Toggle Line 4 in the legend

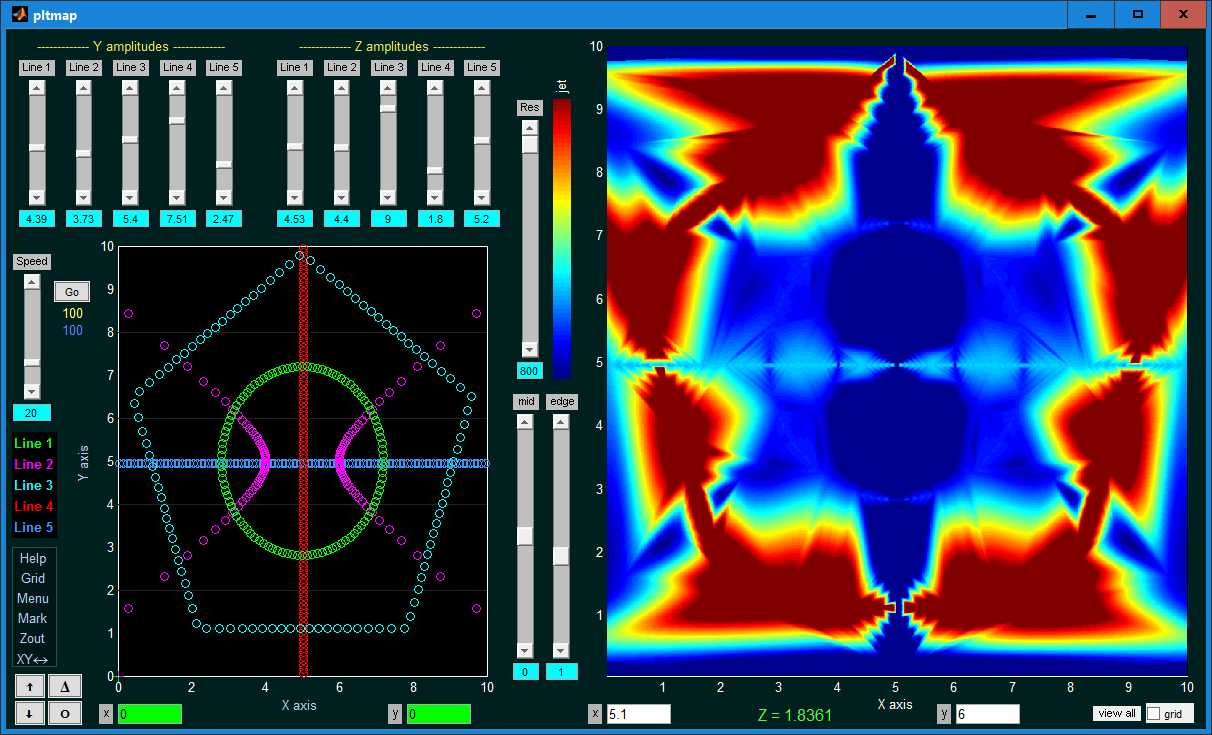point(34,506)
